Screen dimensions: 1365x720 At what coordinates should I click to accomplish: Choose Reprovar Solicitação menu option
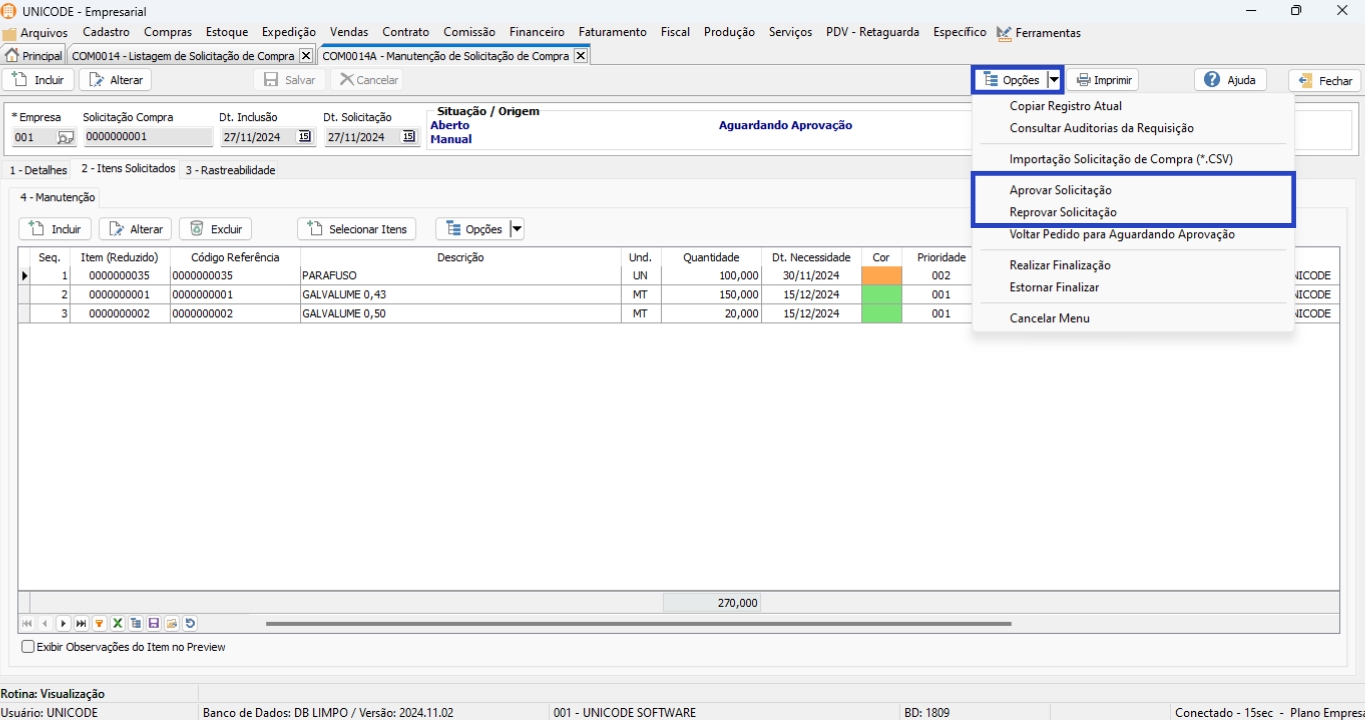[x=1062, y=212]
